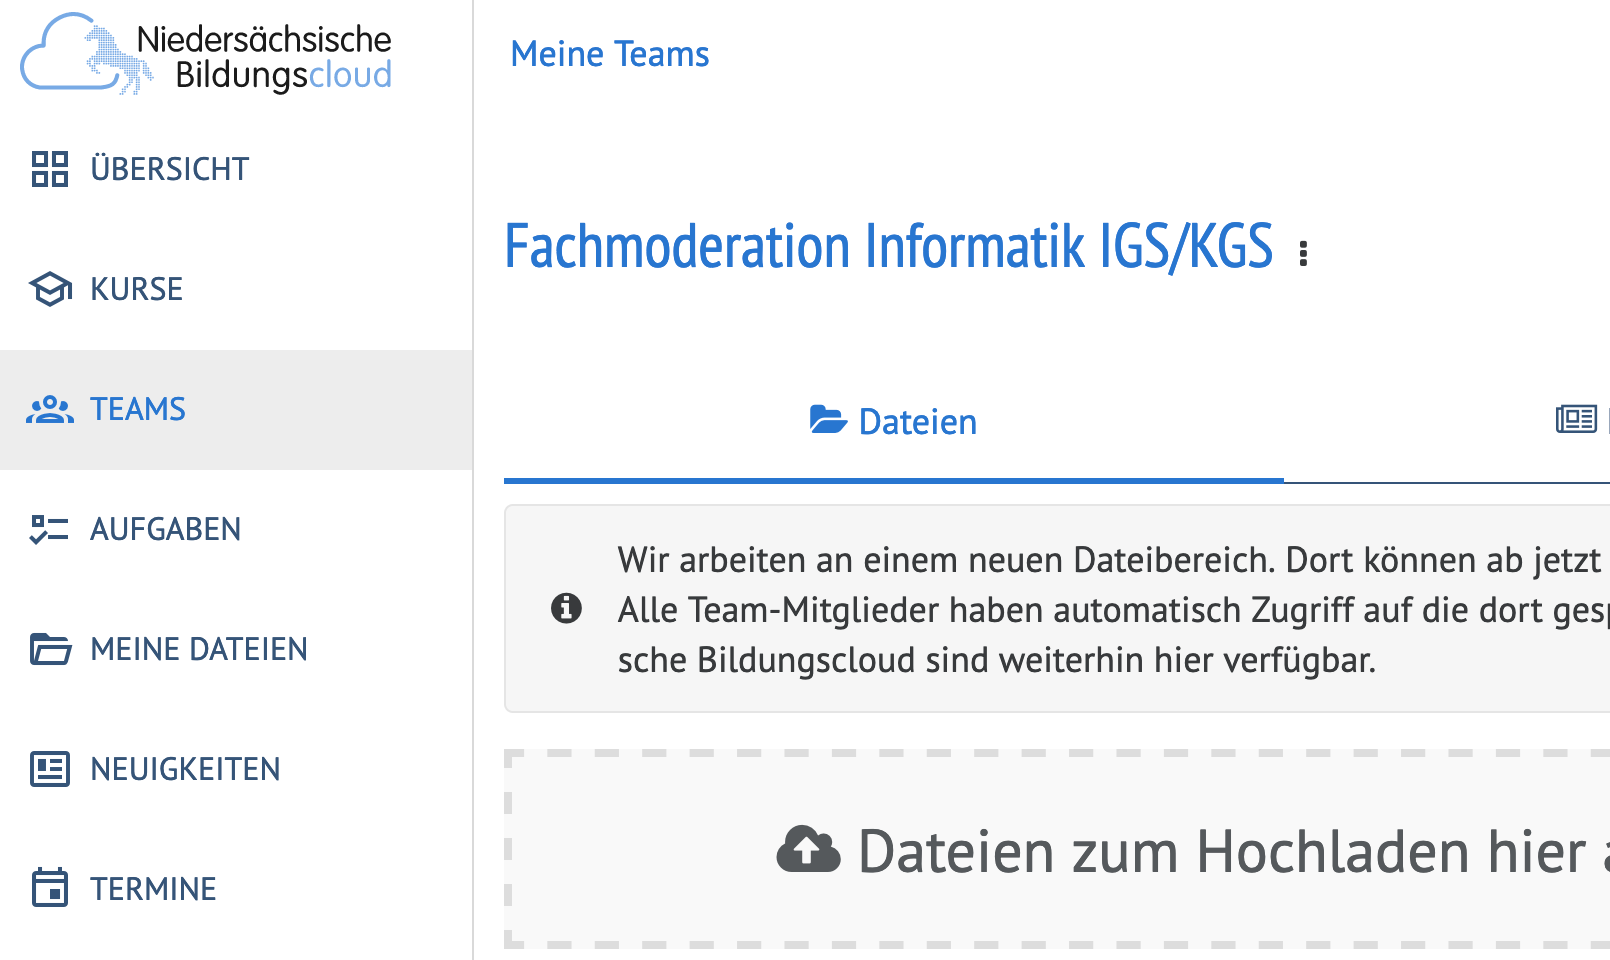Click the Meine Dateien open folder icon
This screenshot has height=960, width=1610.
point(49,649)
